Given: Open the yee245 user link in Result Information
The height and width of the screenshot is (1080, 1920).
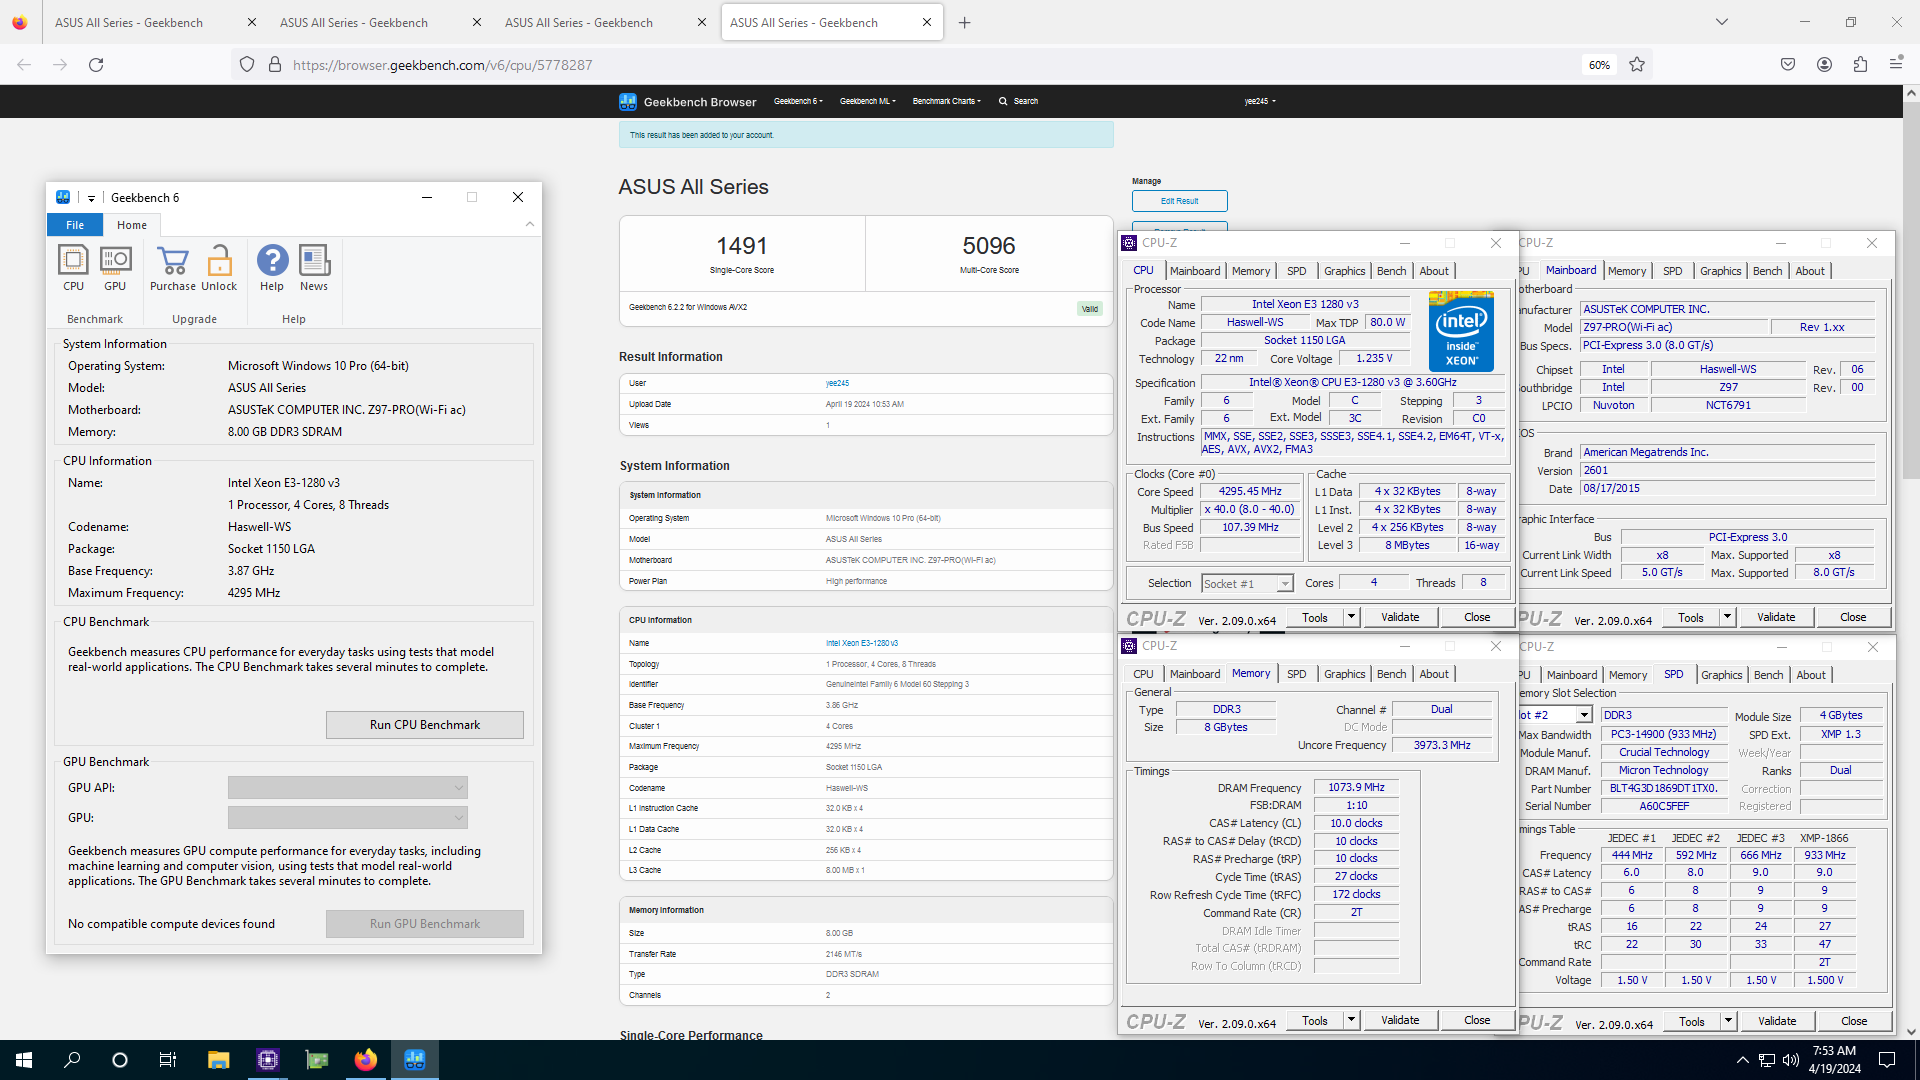Looking at the screenshot, I should click(x=837, y=383).
